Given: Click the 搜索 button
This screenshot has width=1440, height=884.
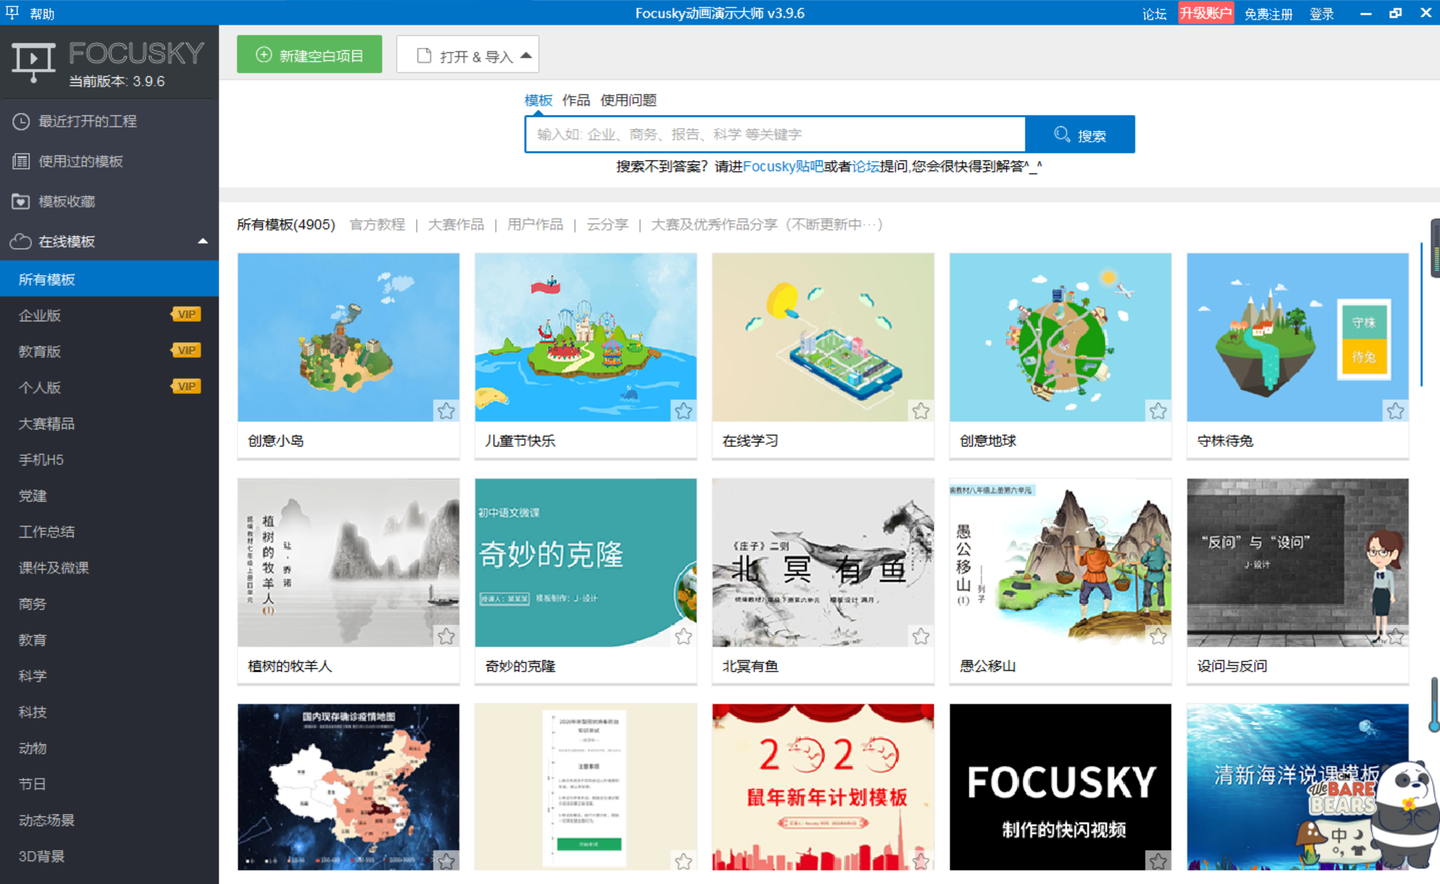Looking at the screenshot, I should 1080,134.
